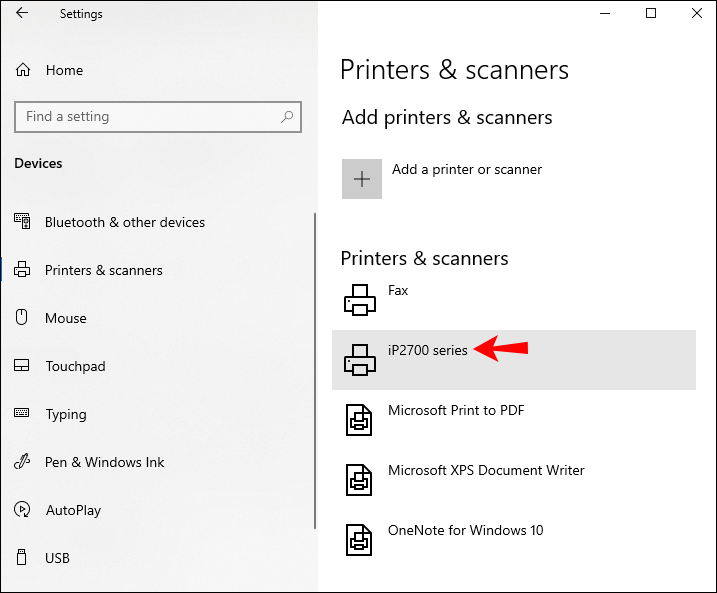Click the back arrow in Settings
Image resolution: width=717 pixels, height=593 pixels.
(x=22, y=14)
